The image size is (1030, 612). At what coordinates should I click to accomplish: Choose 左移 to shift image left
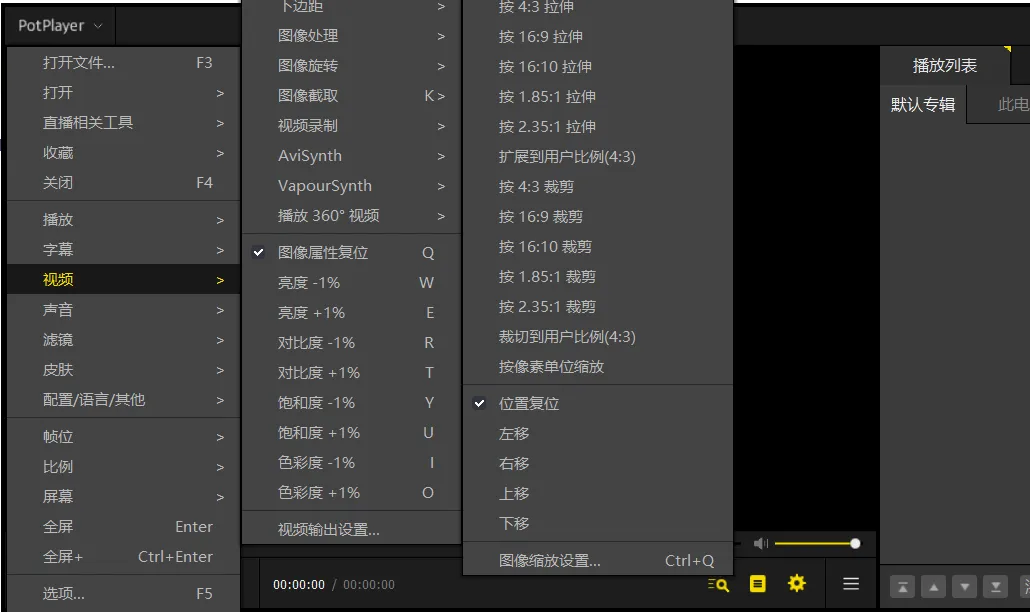point(598,434)
